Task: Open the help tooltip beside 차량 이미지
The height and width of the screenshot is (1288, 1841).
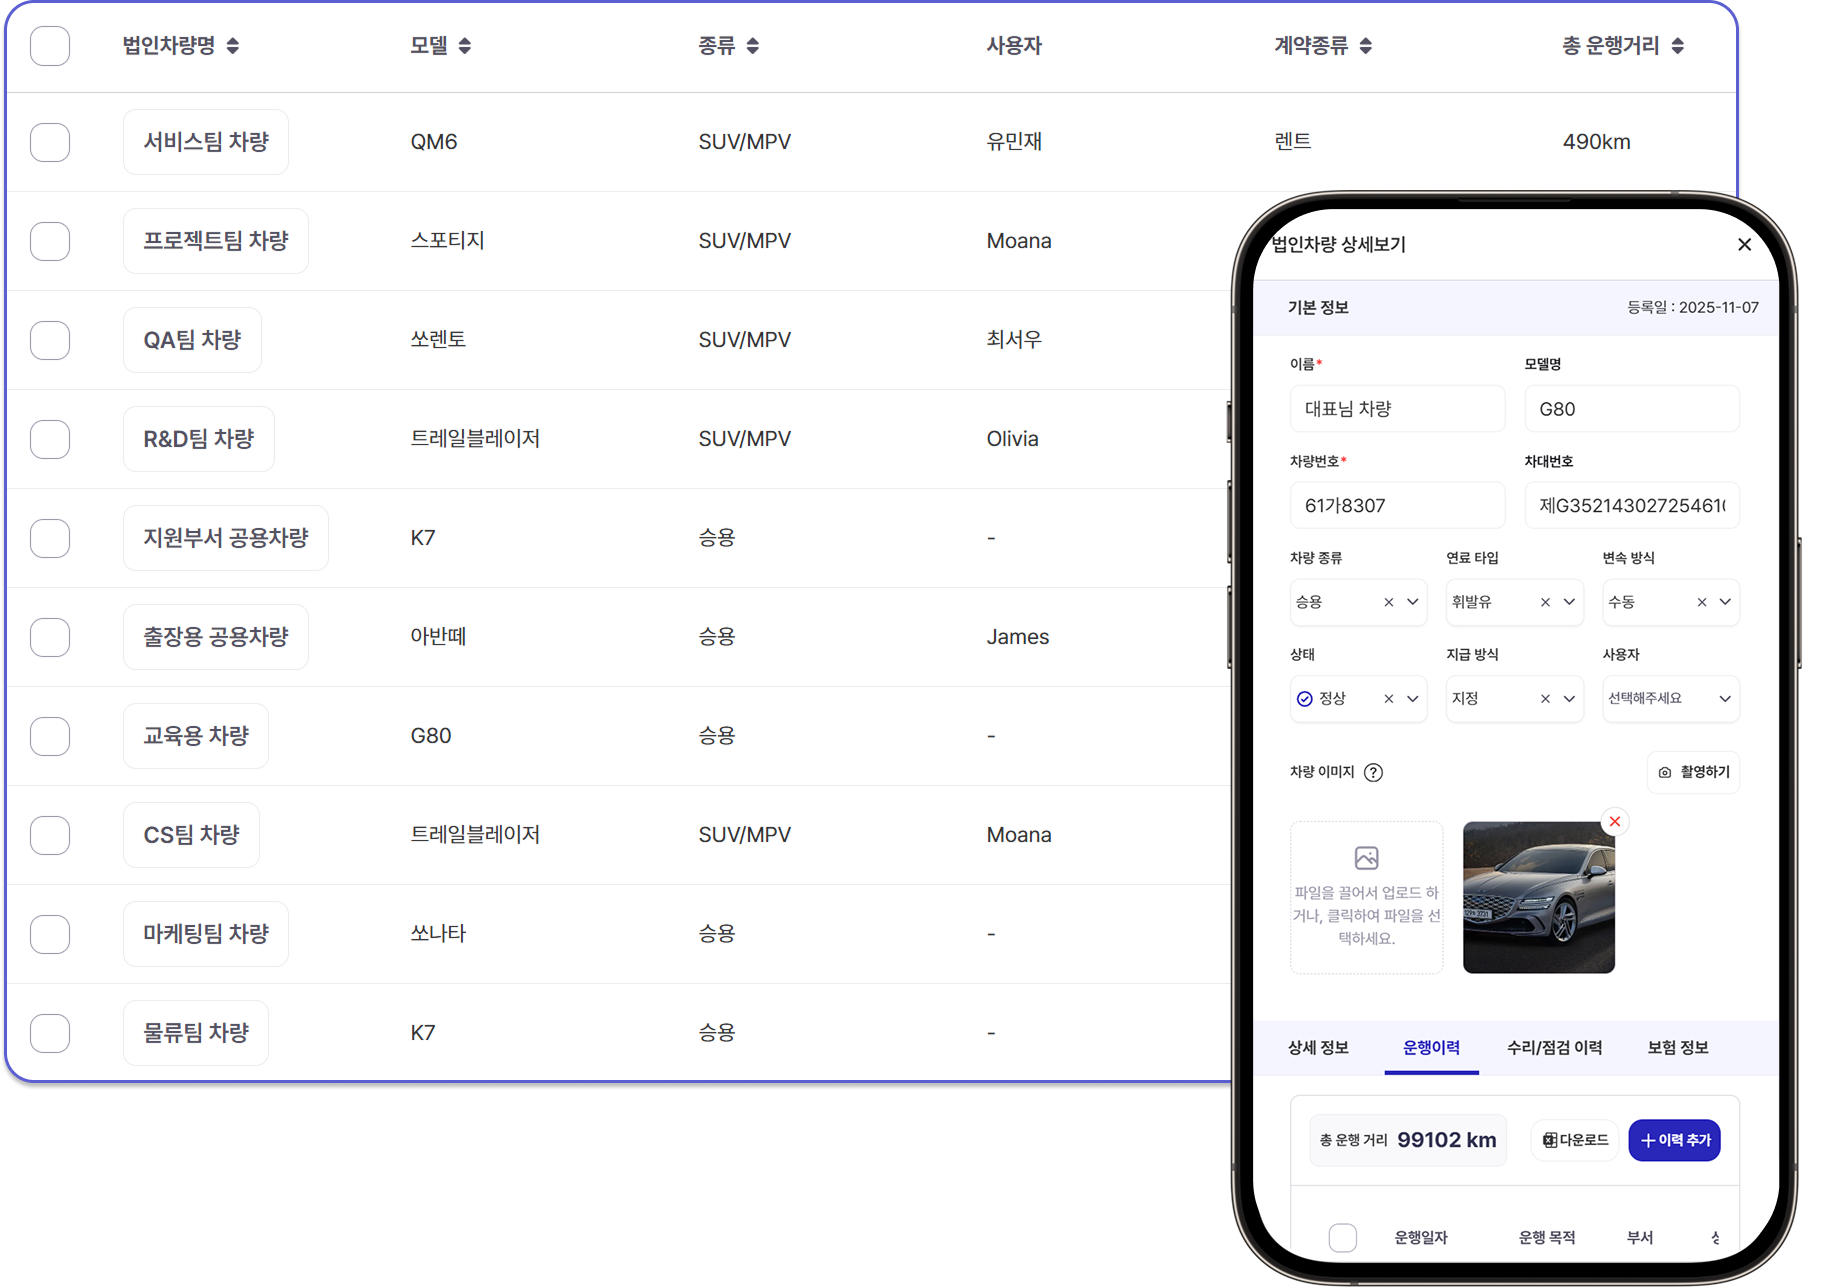Action: [1375, 772]
